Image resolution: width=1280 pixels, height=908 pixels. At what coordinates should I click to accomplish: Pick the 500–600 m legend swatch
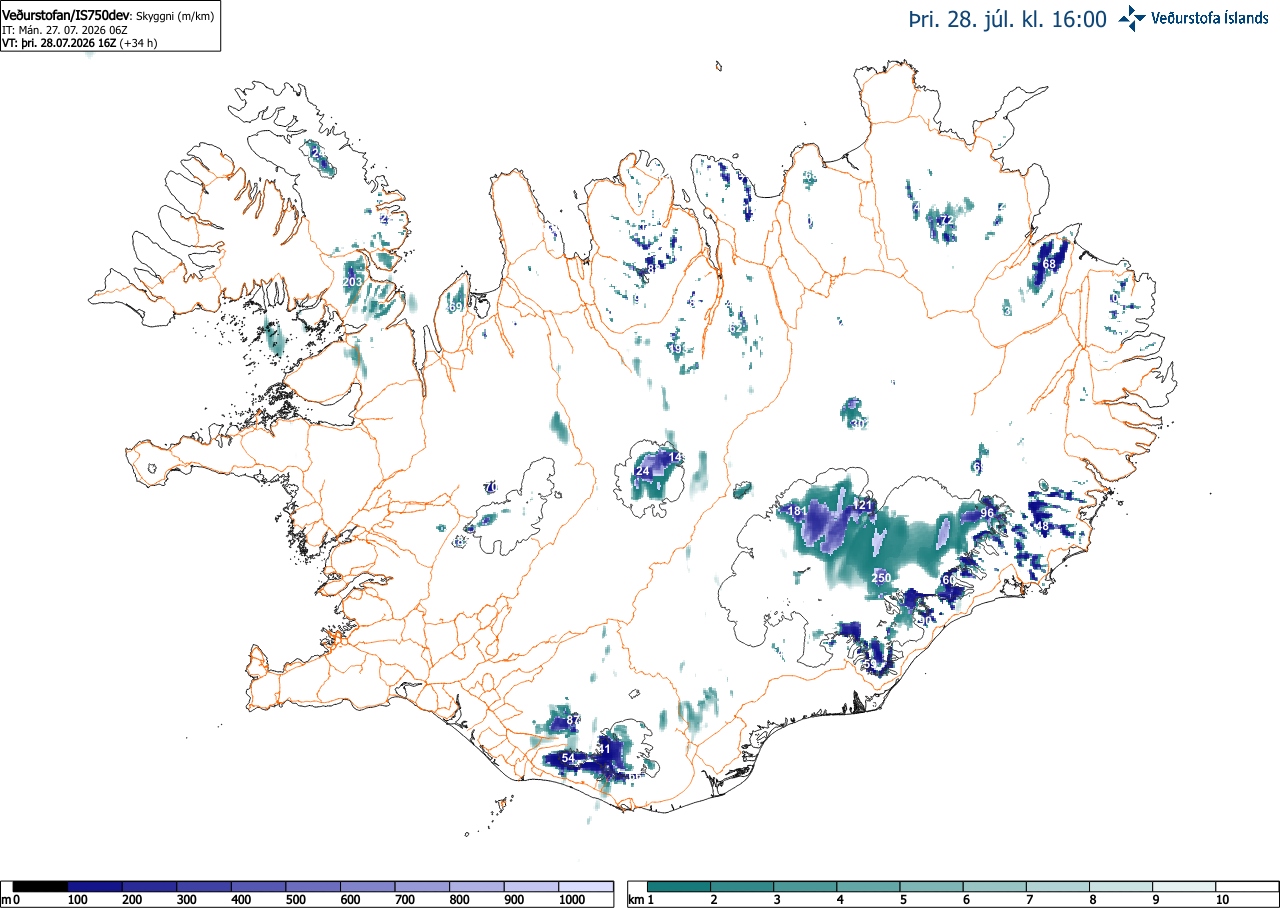pyautogui.click(x=313, y=887)
